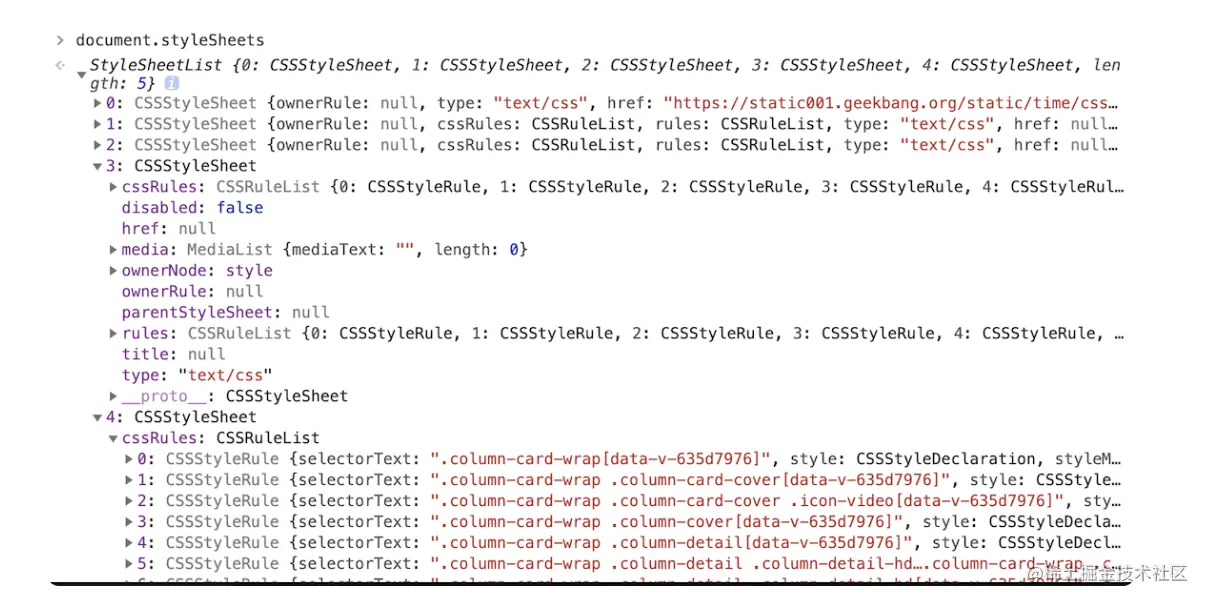Collapse entry 4 CSSStyleSheet

97,417
